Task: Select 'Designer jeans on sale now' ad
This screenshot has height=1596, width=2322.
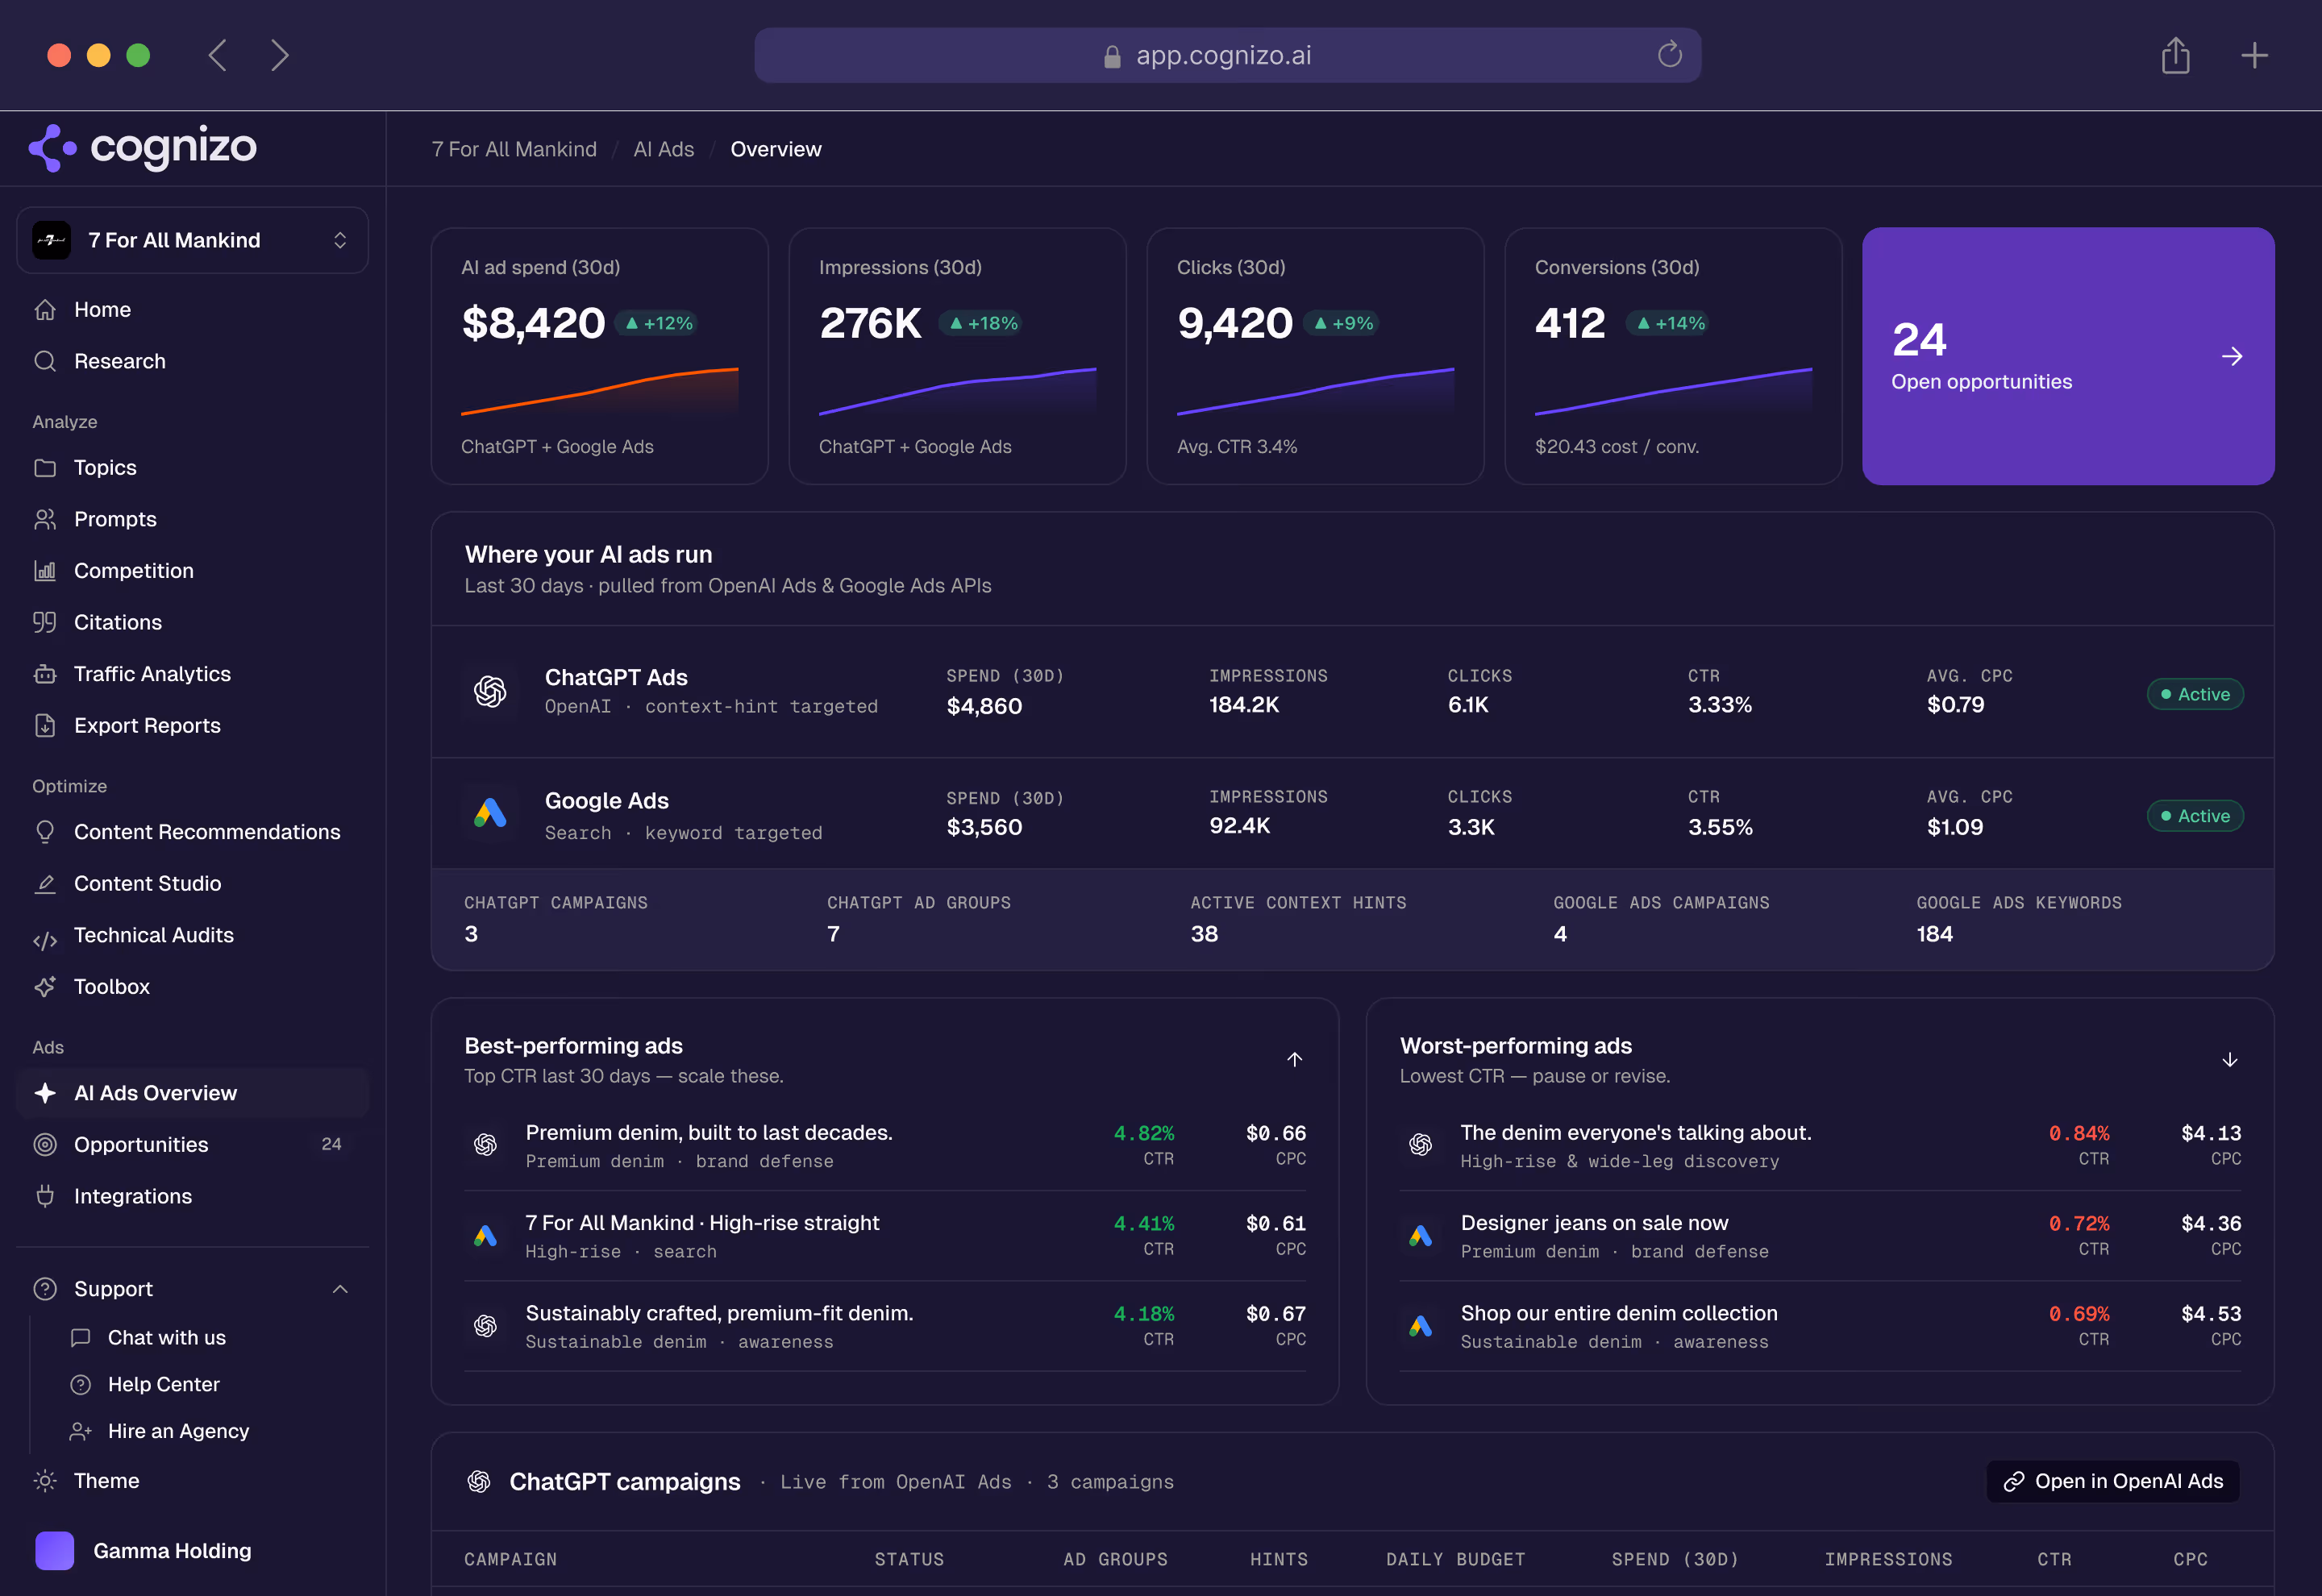Action: click(1820, 1237)
